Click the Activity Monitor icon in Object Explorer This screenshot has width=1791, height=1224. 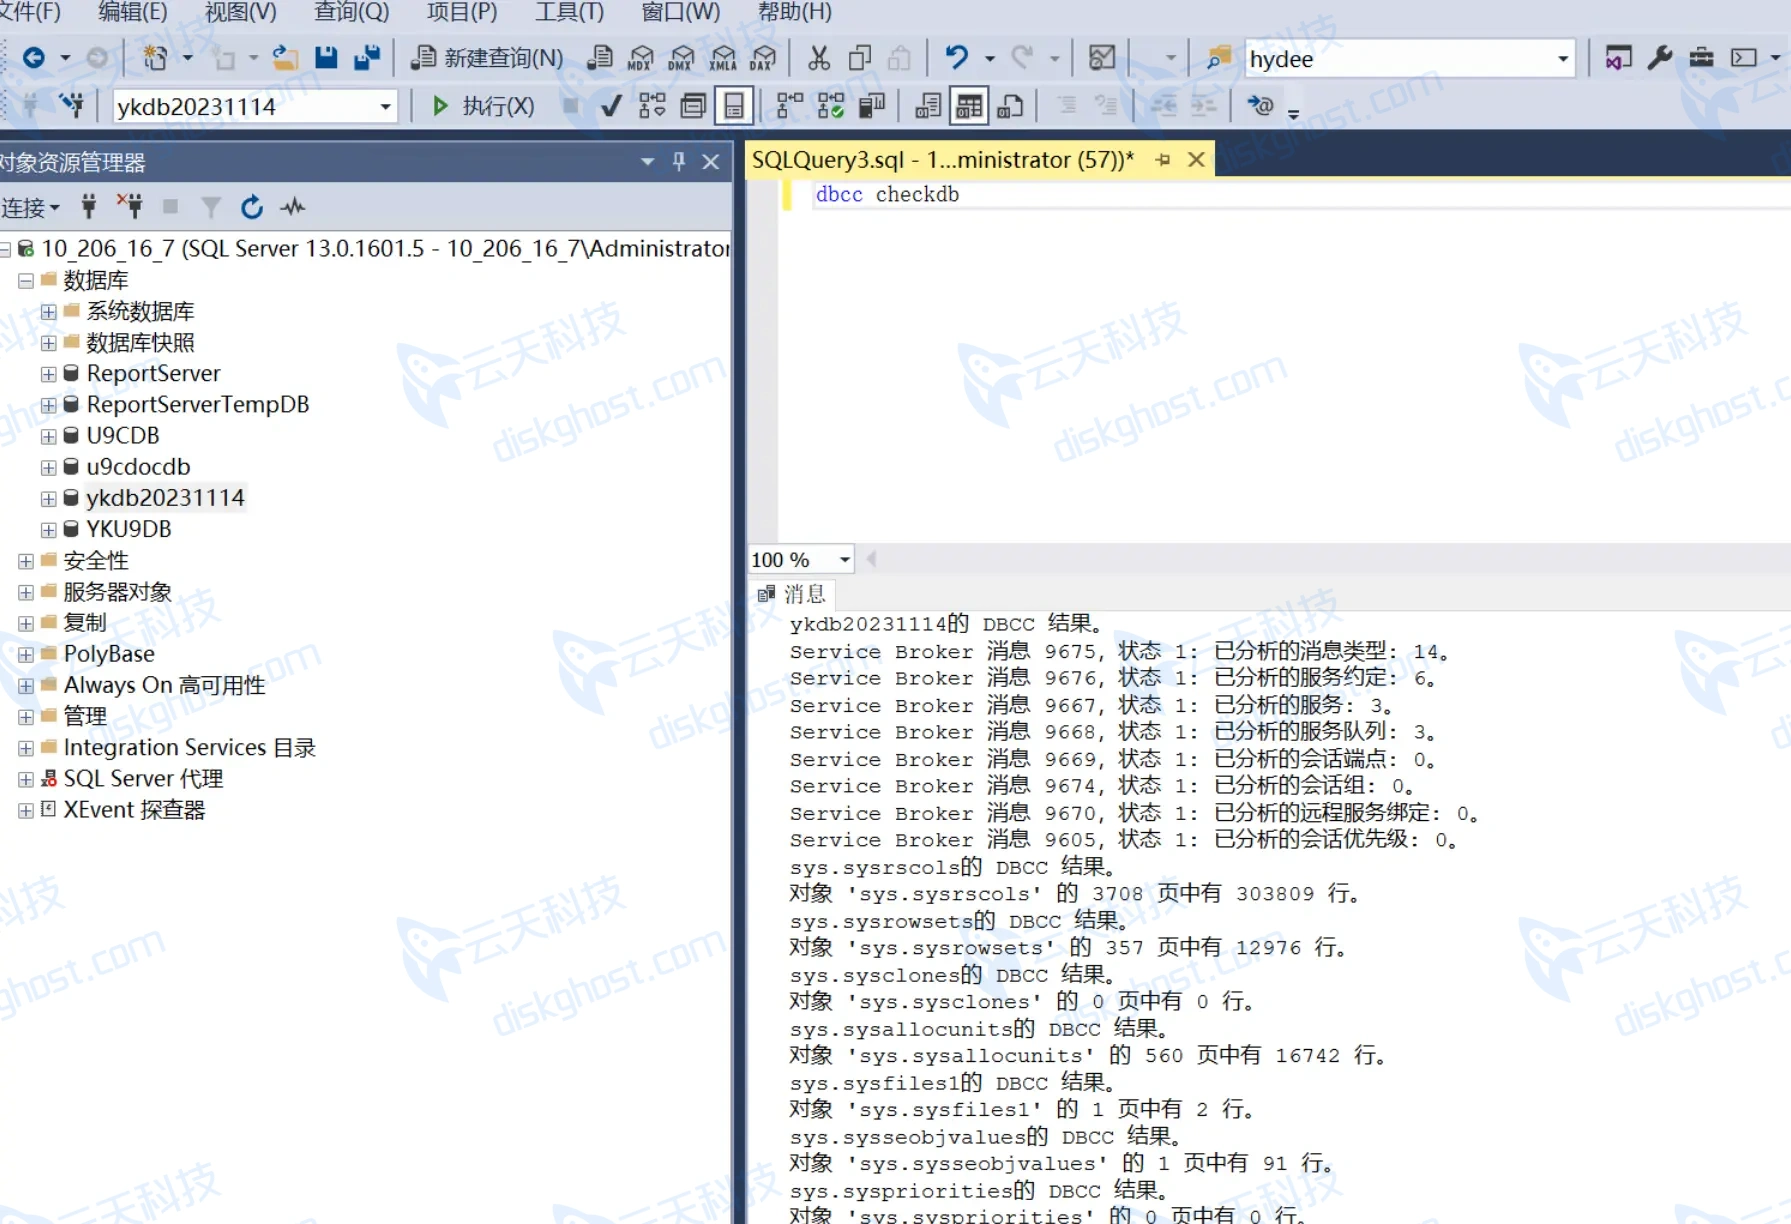tap(293, 207)
